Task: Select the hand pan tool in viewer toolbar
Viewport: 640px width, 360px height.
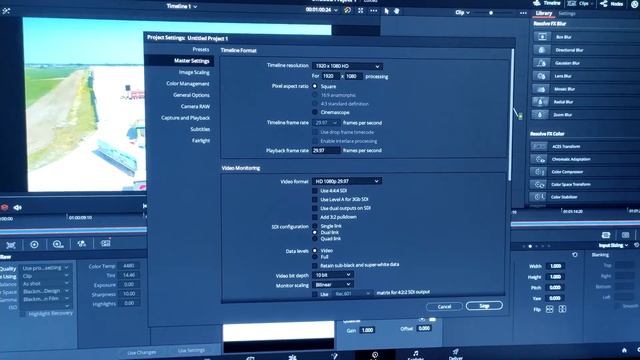Action: click(396, 11)
